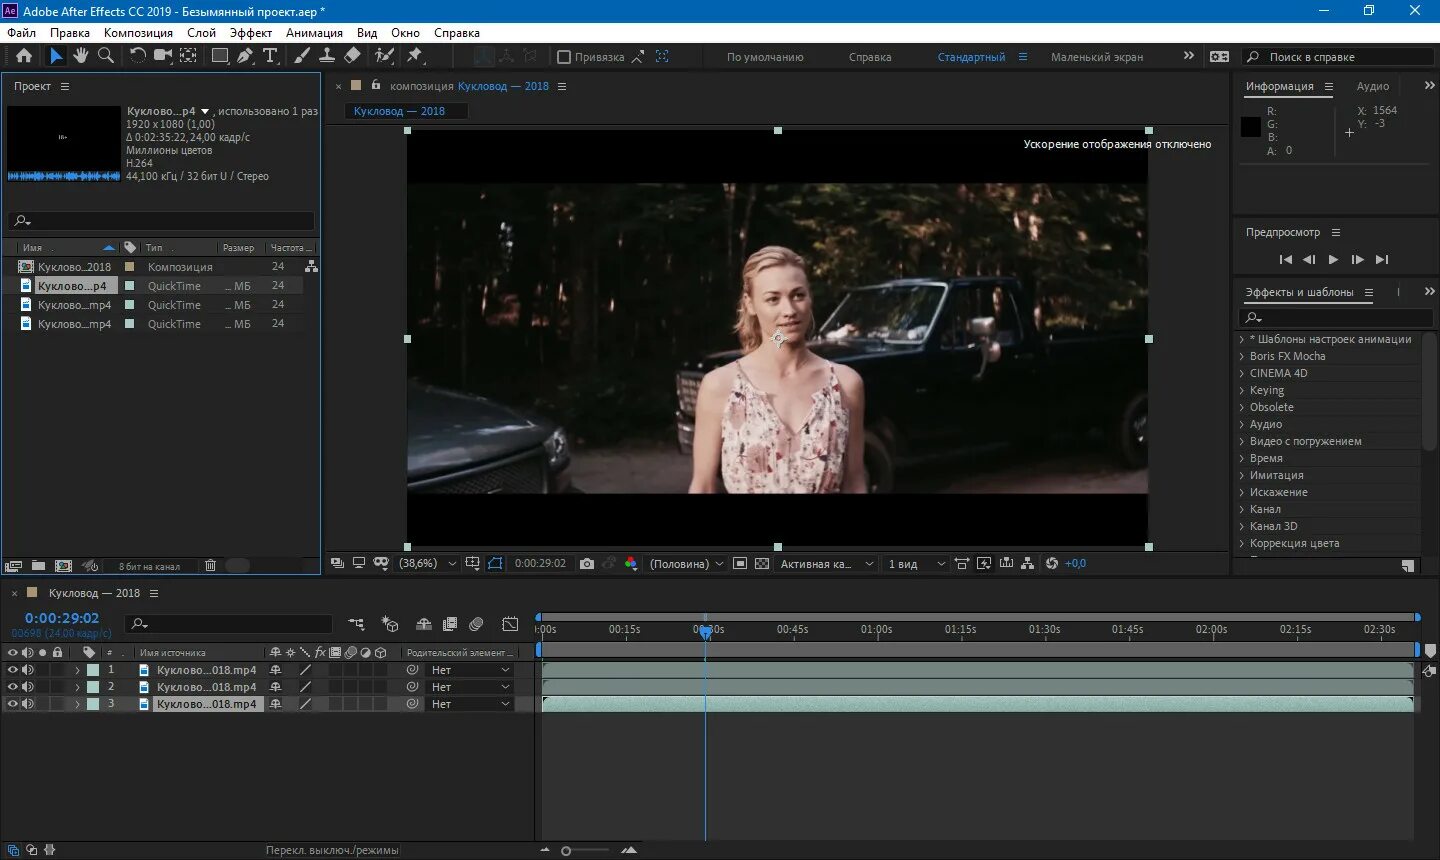The height and width of the screenshot is (860, 1440).
Task: Hide video of layer 3
Action: coord(13,704)
